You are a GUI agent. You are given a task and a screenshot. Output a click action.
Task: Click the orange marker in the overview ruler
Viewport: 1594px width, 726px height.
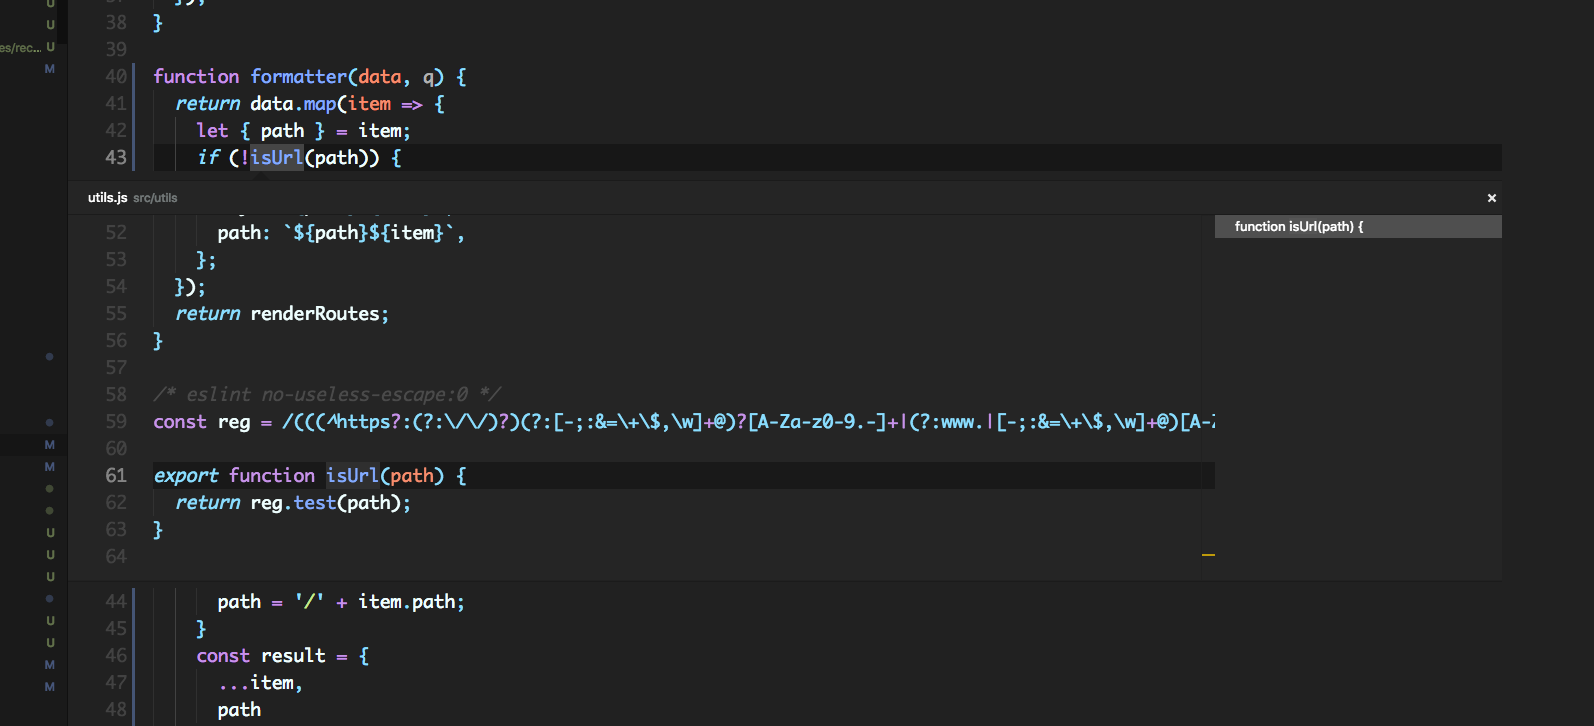[1208, 553]
